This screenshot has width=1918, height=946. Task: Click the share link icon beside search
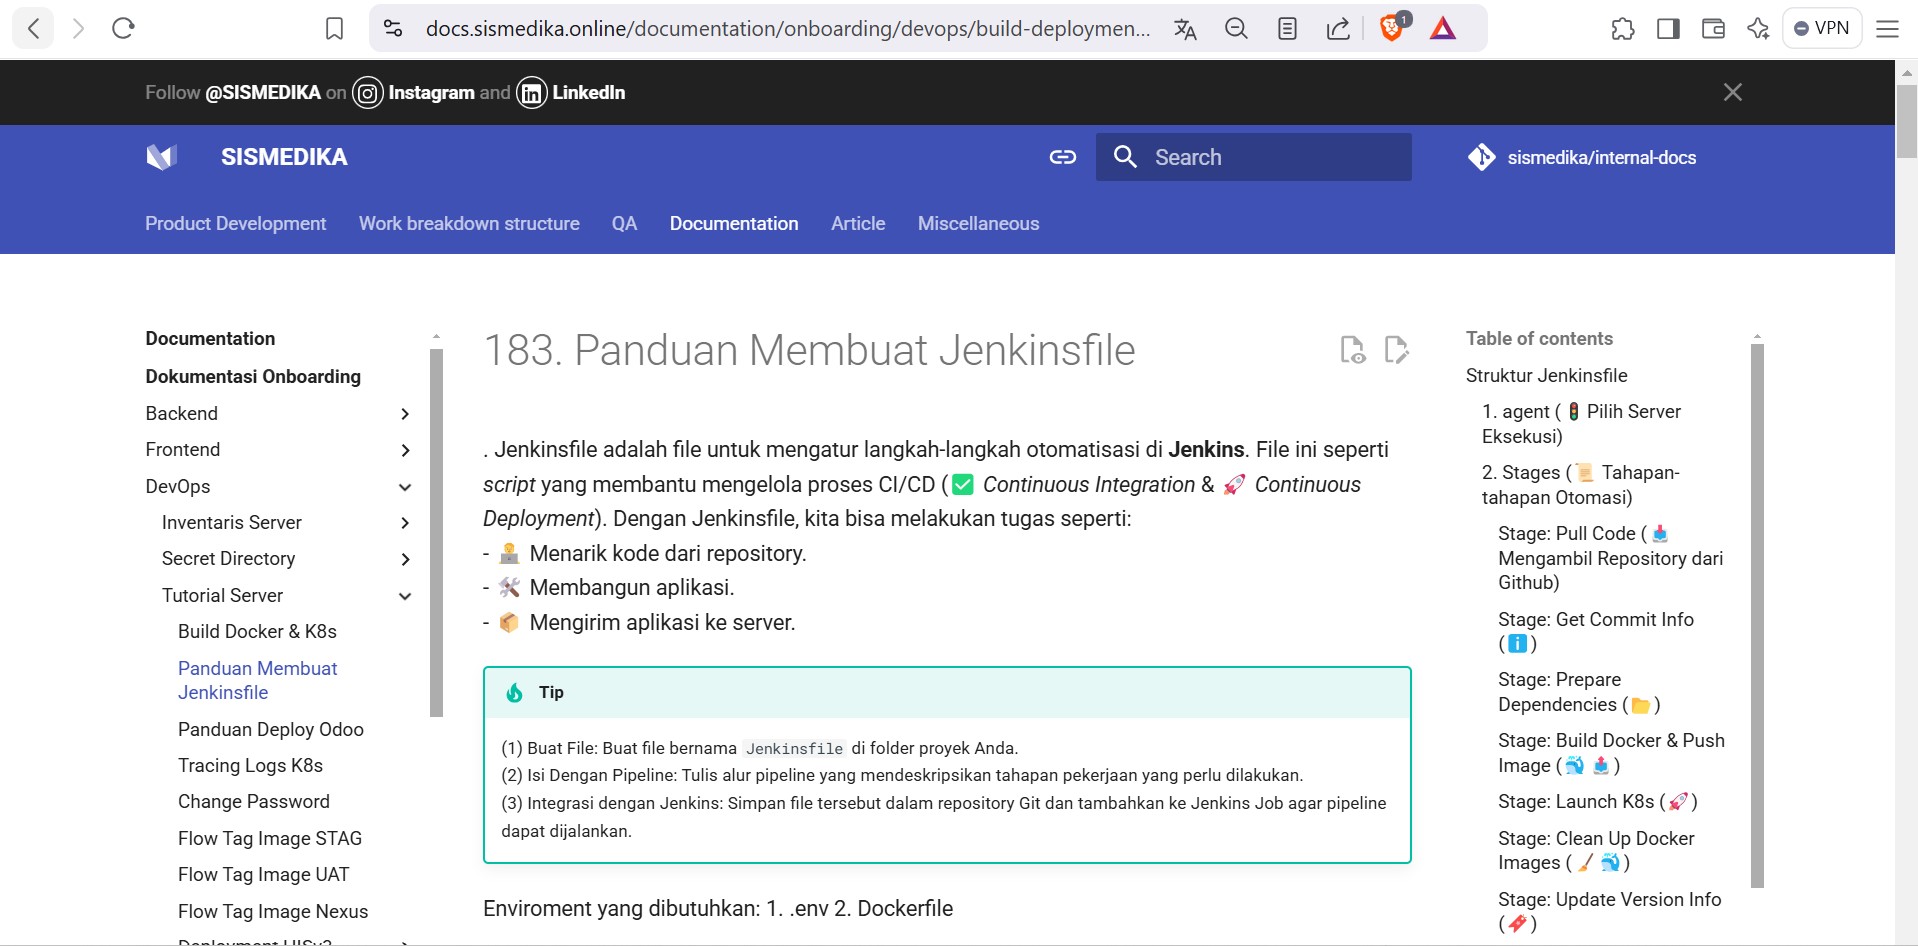coord(1062,157)
